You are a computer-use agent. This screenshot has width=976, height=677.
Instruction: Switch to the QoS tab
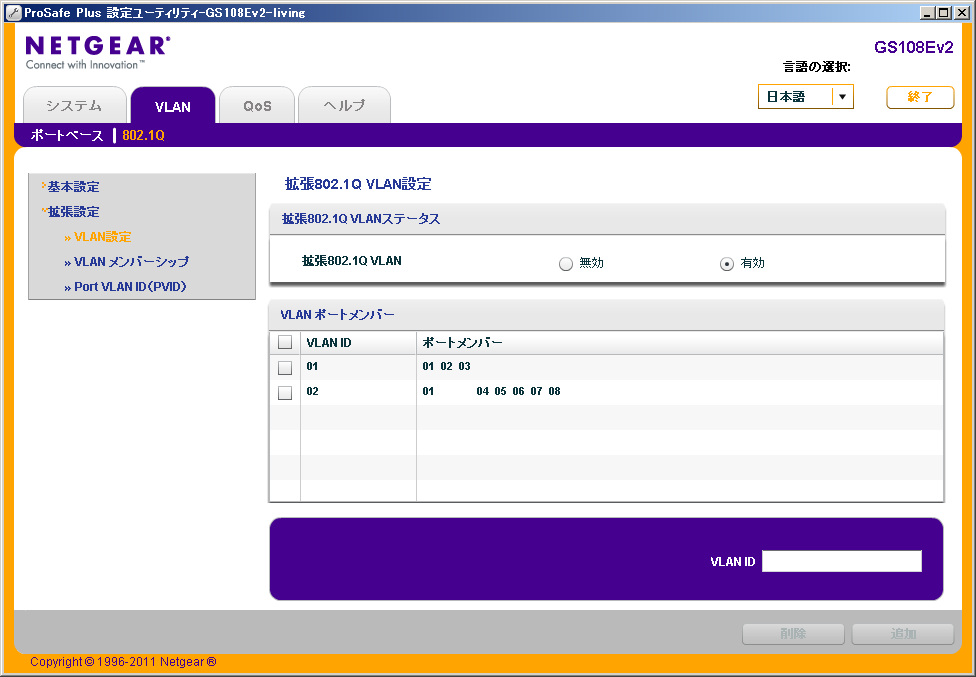[x=257, y=103]
